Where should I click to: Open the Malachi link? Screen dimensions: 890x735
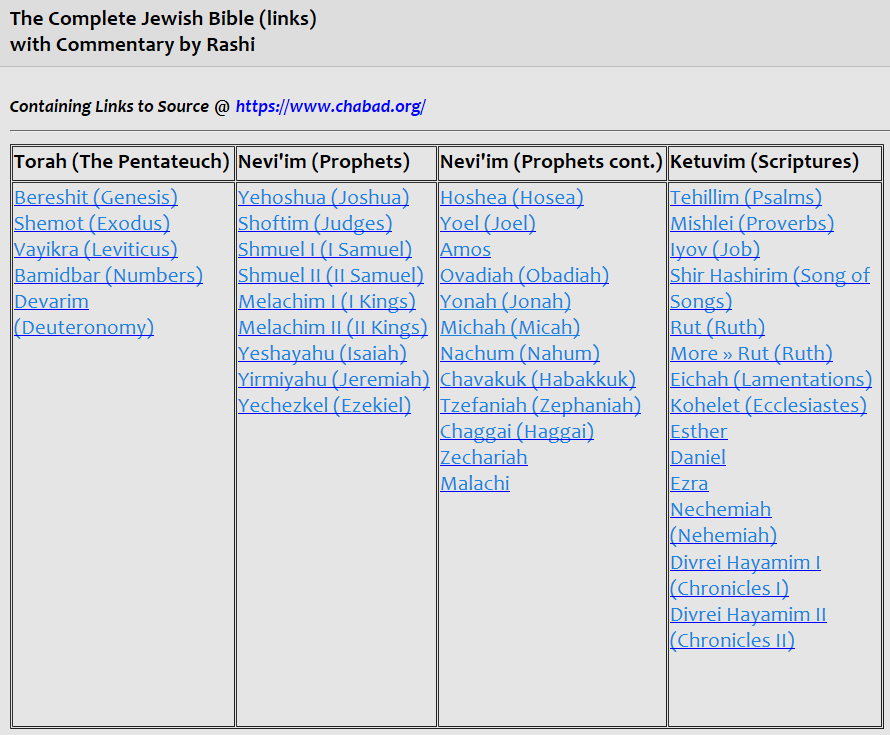click(475, 484)
